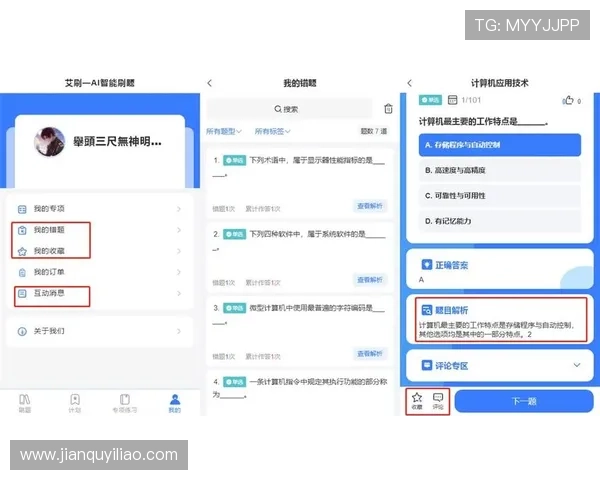Open question list icon beside 1/101
The width and height of the screenshot is (600, 480).
452,100
